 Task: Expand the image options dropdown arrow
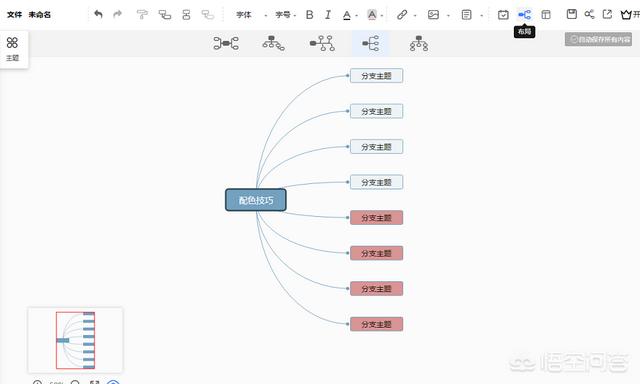(448, 16)
